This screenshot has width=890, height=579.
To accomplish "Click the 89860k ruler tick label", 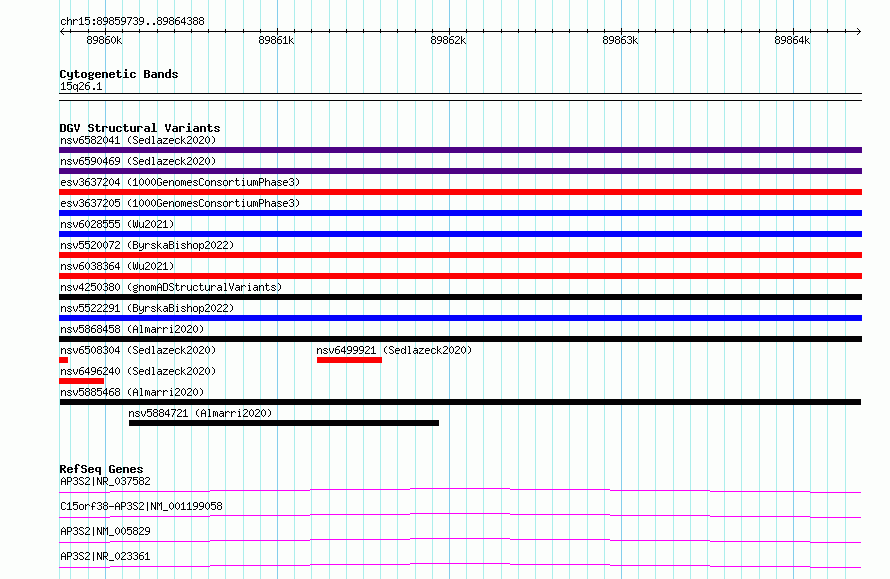I will (x=104, y=40).
